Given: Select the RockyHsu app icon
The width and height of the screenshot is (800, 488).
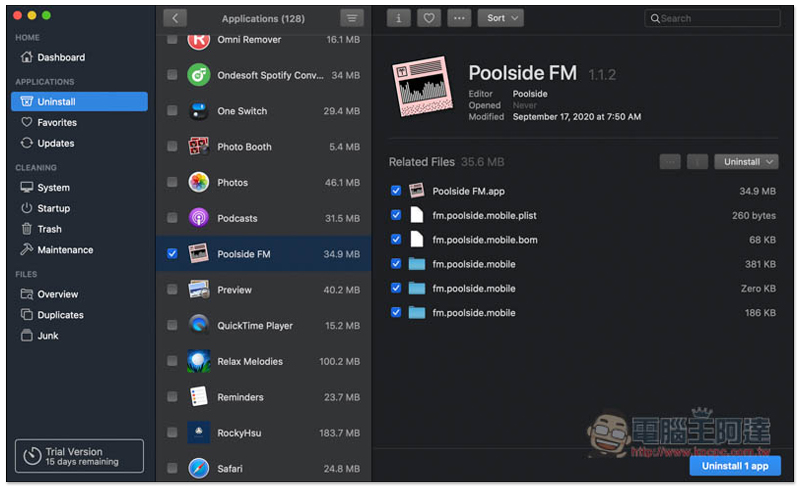Looking at the screenshot, I should (x=198, y=432).
